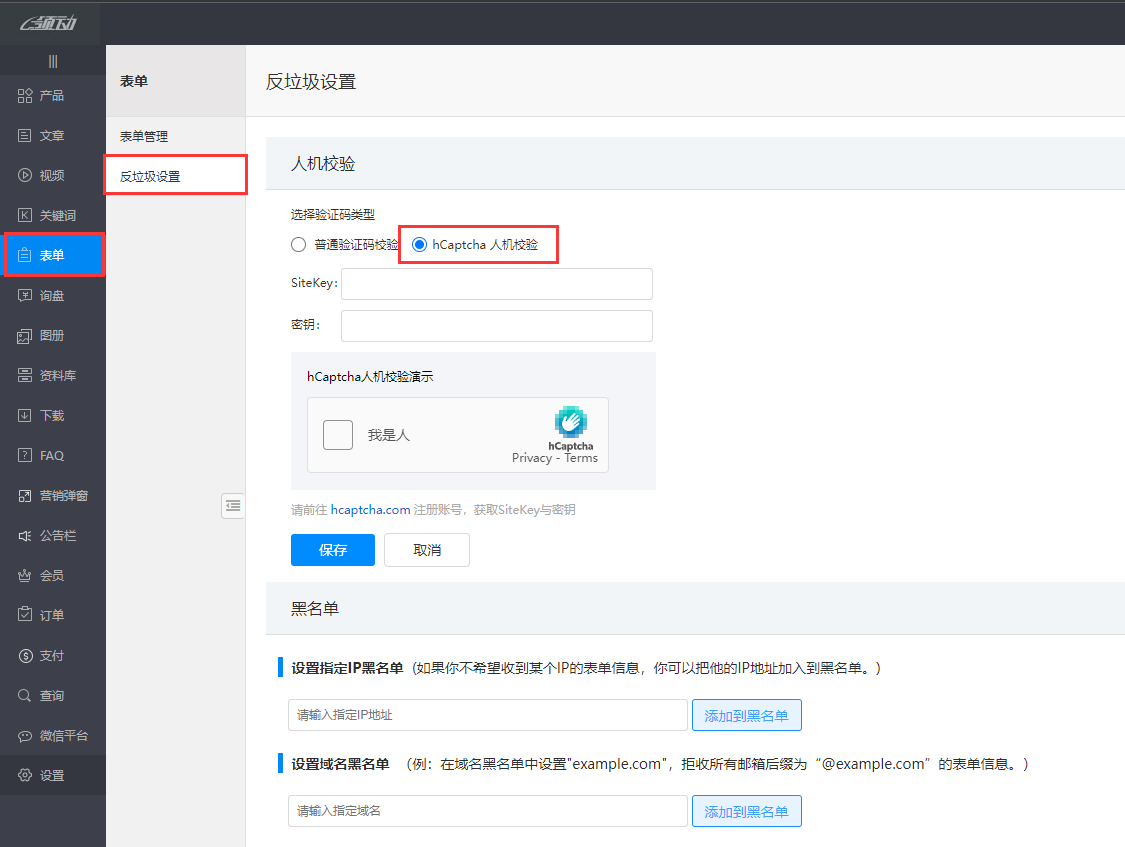The image size is (1125, 847).
Task: Tick the hCaptcha 我是人 checkbox
Action: pos(338,435)
